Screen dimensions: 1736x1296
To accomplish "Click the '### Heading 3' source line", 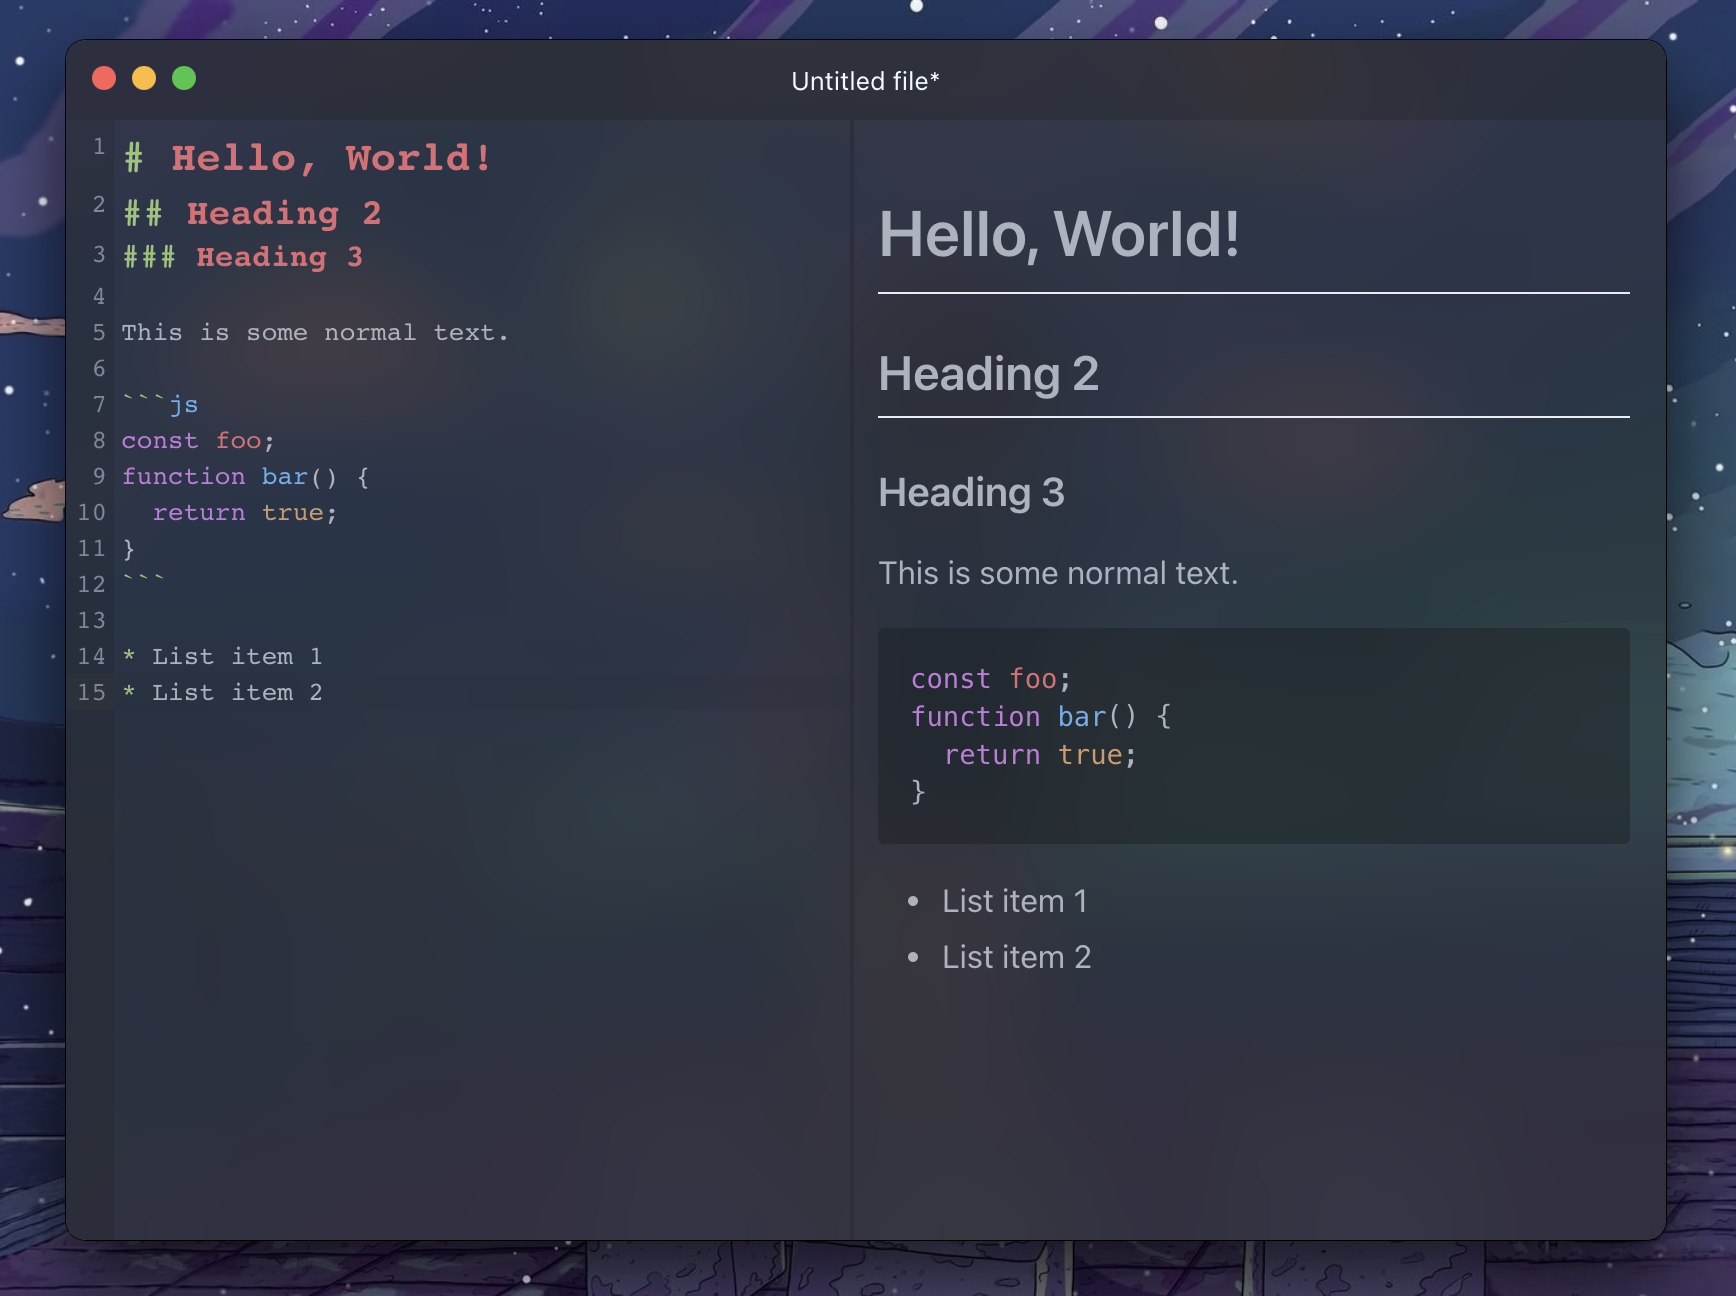I will coord(243,257).
